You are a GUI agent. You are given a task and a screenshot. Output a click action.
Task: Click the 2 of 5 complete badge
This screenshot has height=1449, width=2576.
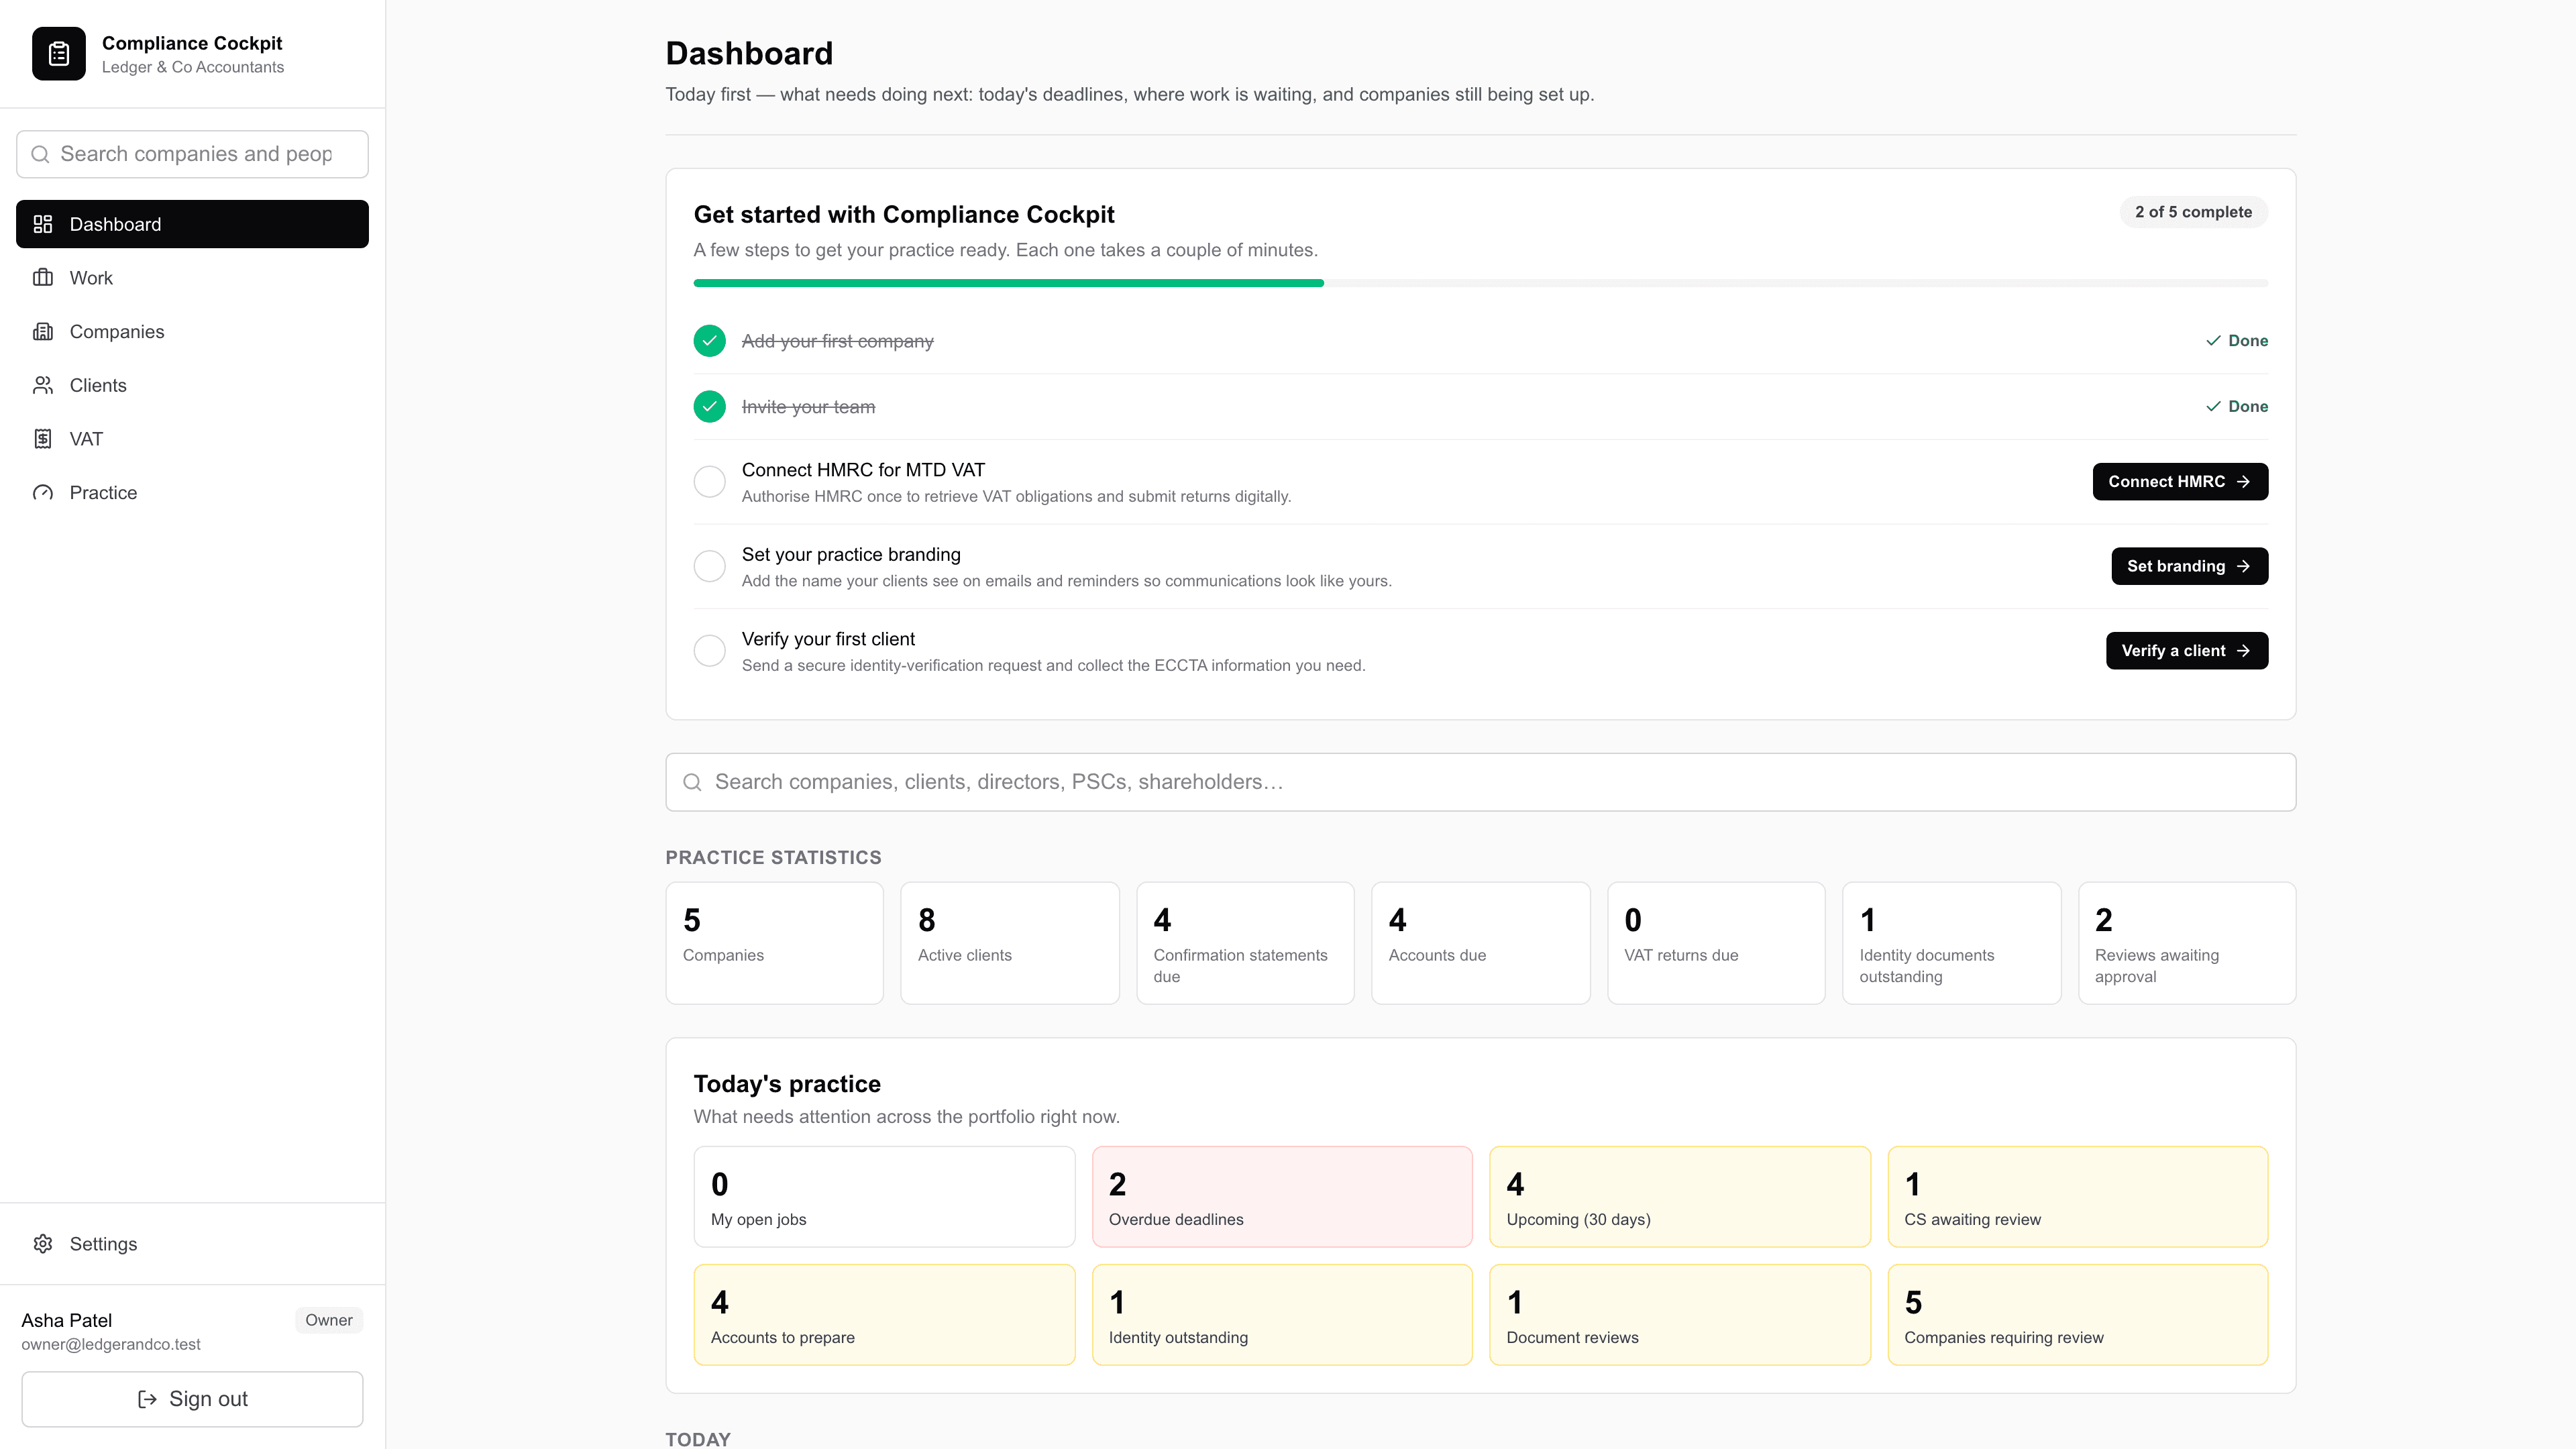(x=2194, y=212)
